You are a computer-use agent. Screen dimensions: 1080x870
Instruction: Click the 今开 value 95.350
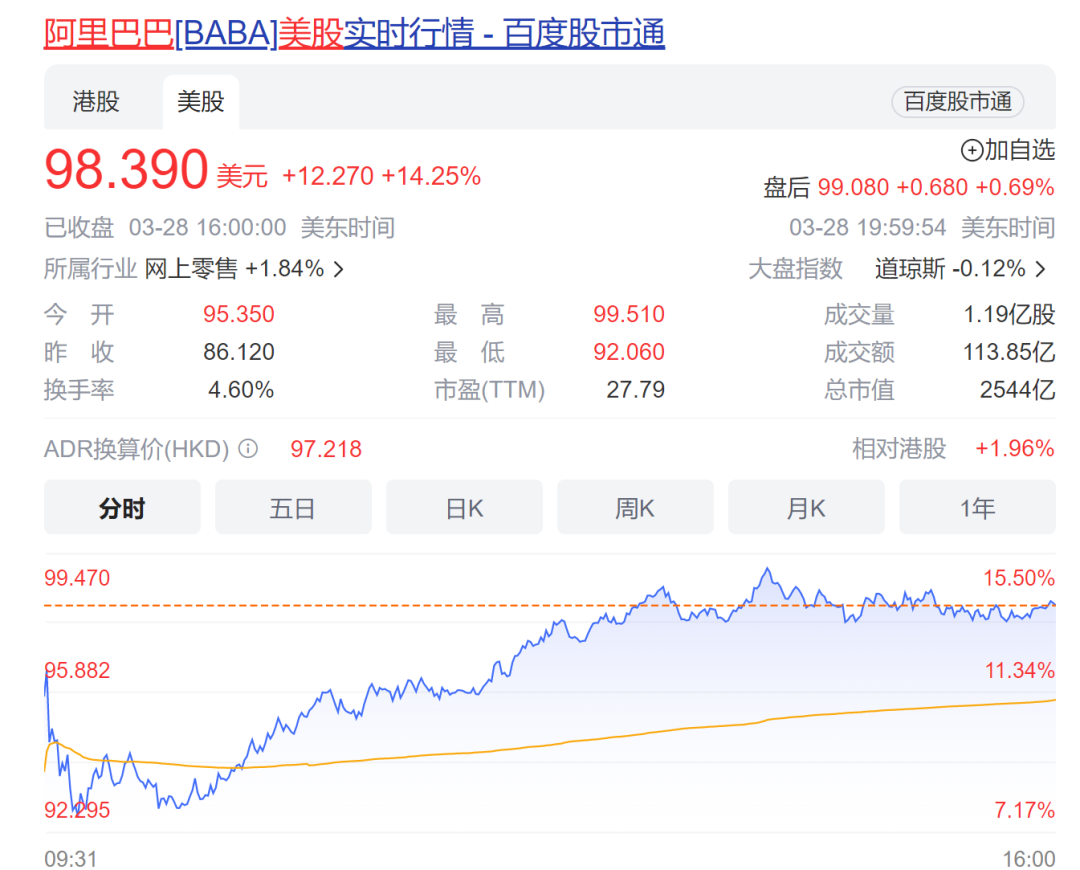238,314
